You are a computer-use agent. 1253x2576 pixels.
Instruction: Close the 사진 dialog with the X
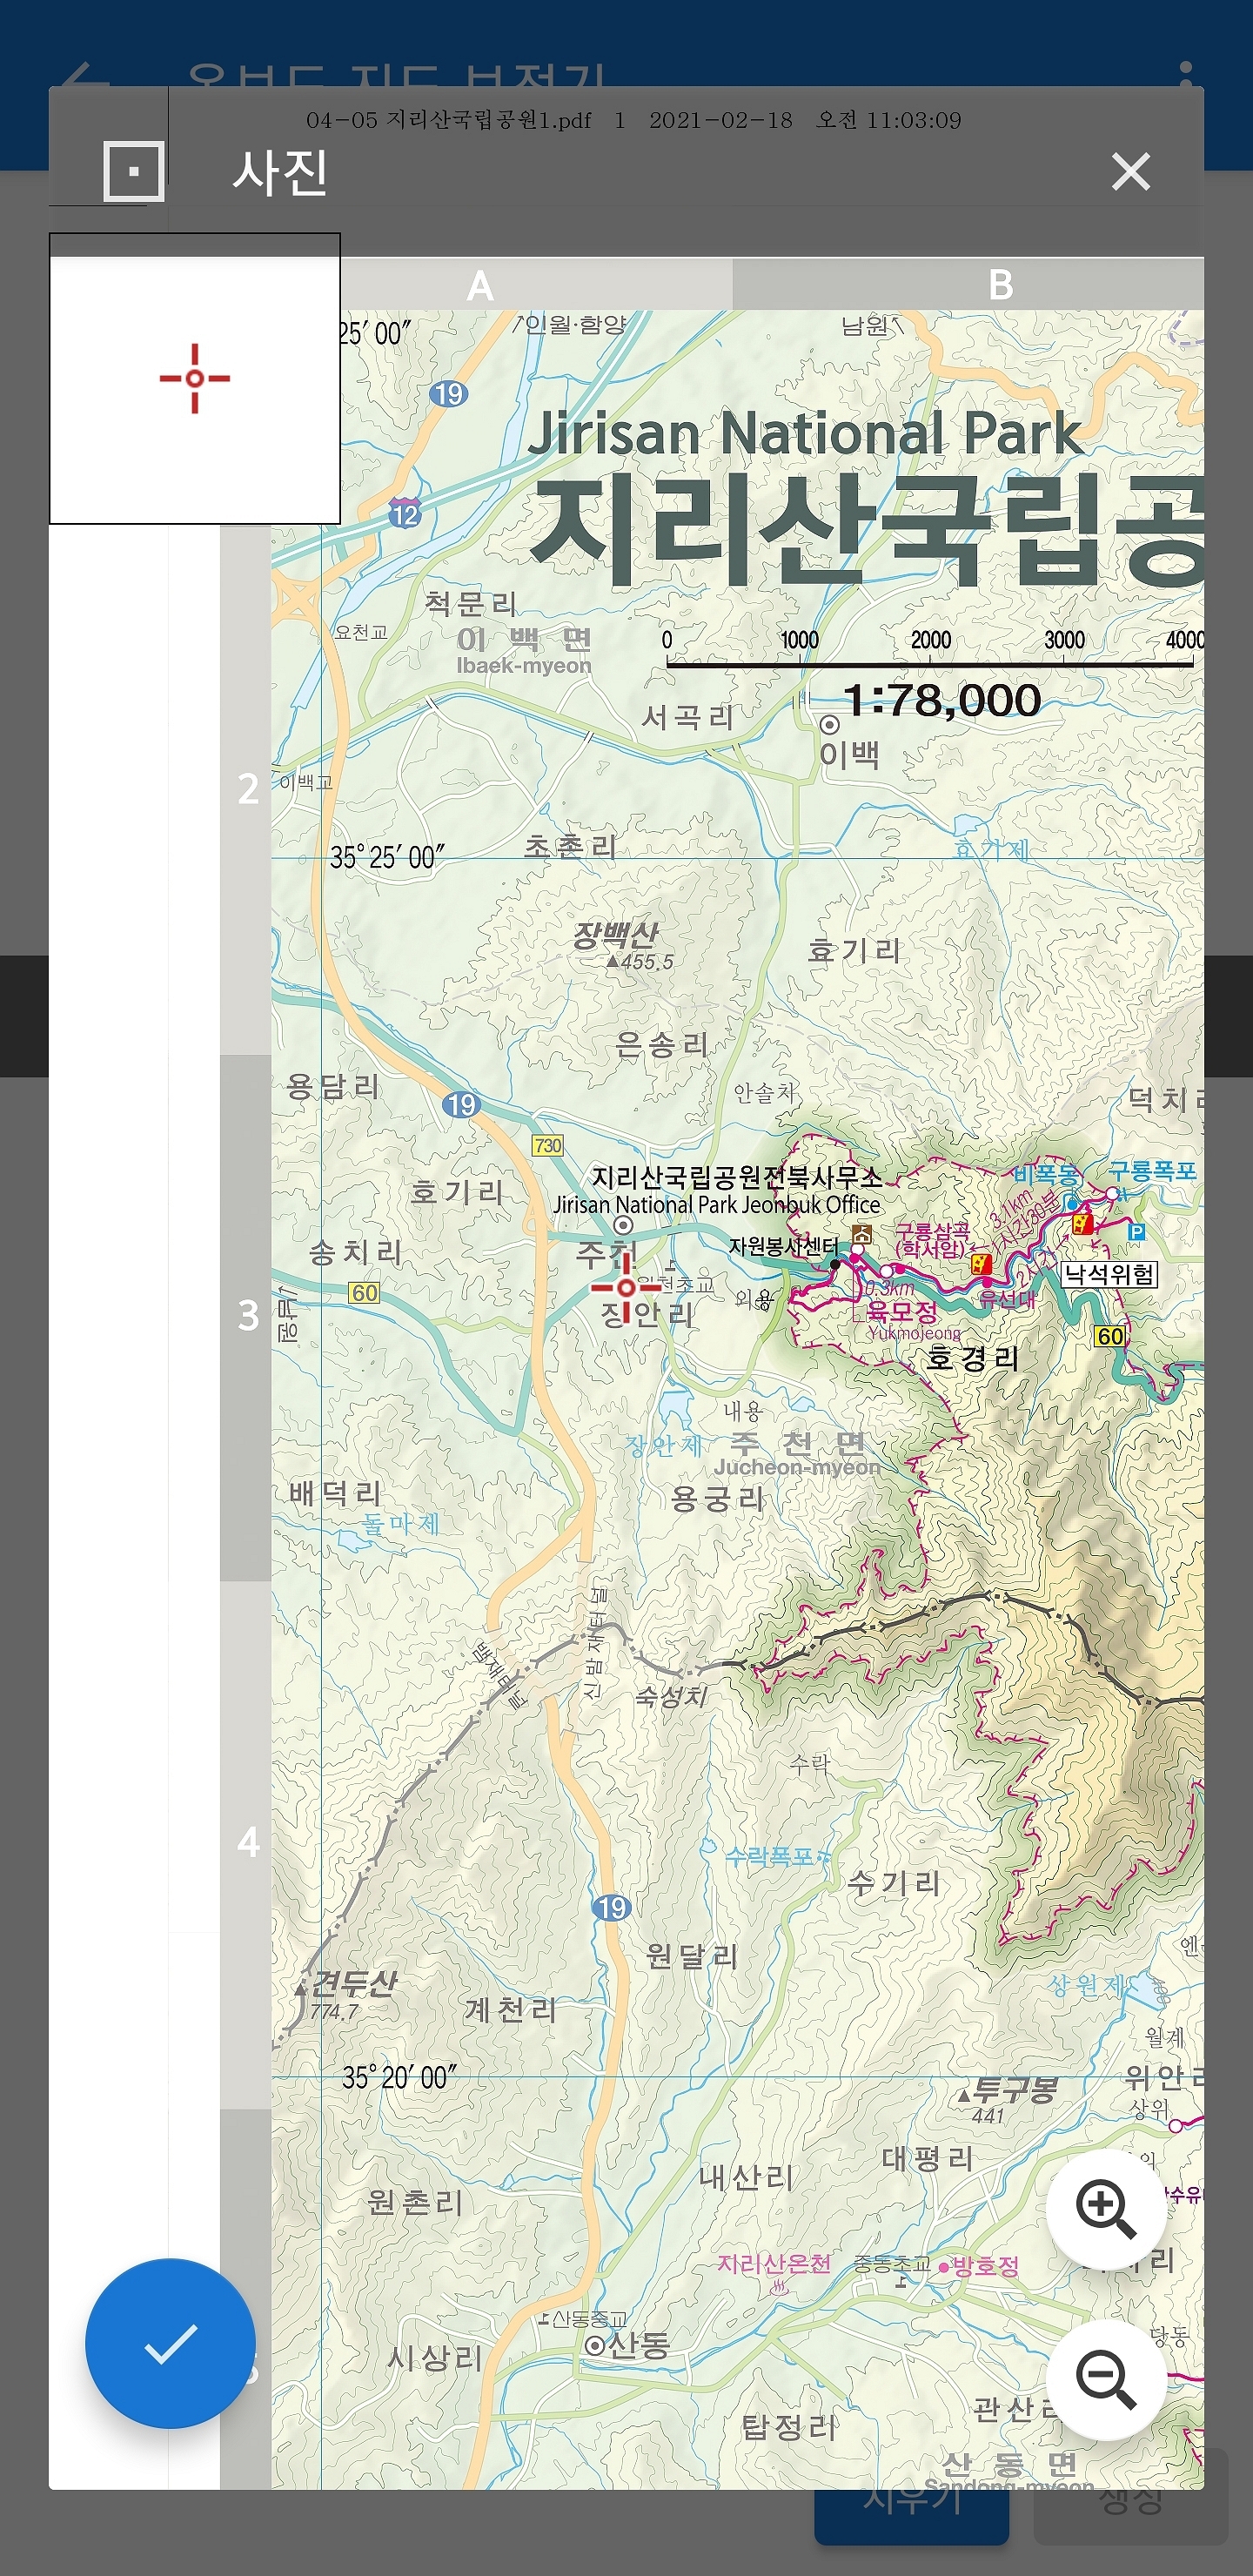(x=1131, y=172)
